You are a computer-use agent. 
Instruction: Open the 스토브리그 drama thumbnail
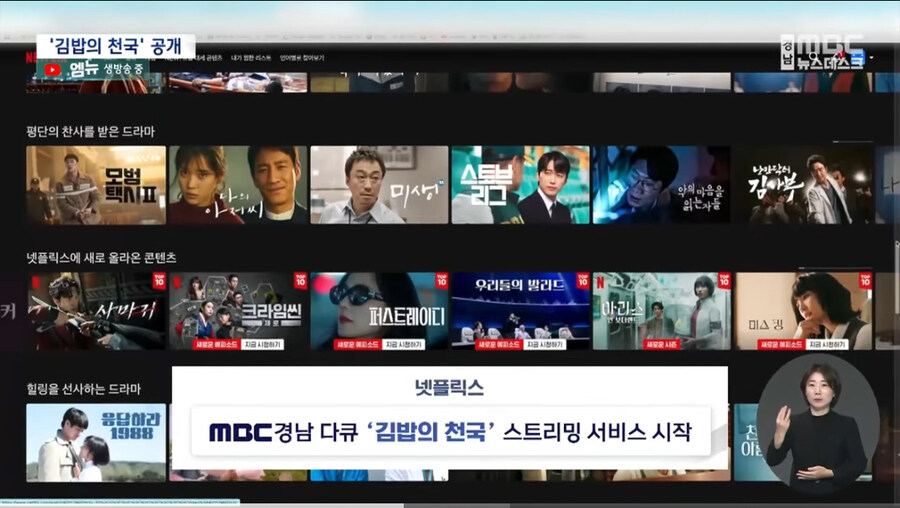[520, 185]
